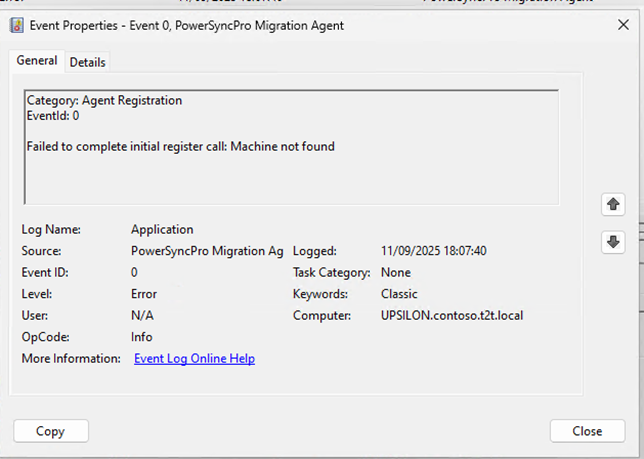The width and height of the screenshot is (644, 459).
Task: Click the OpCode value 'Info'
Action: click(x=142, y=337)
